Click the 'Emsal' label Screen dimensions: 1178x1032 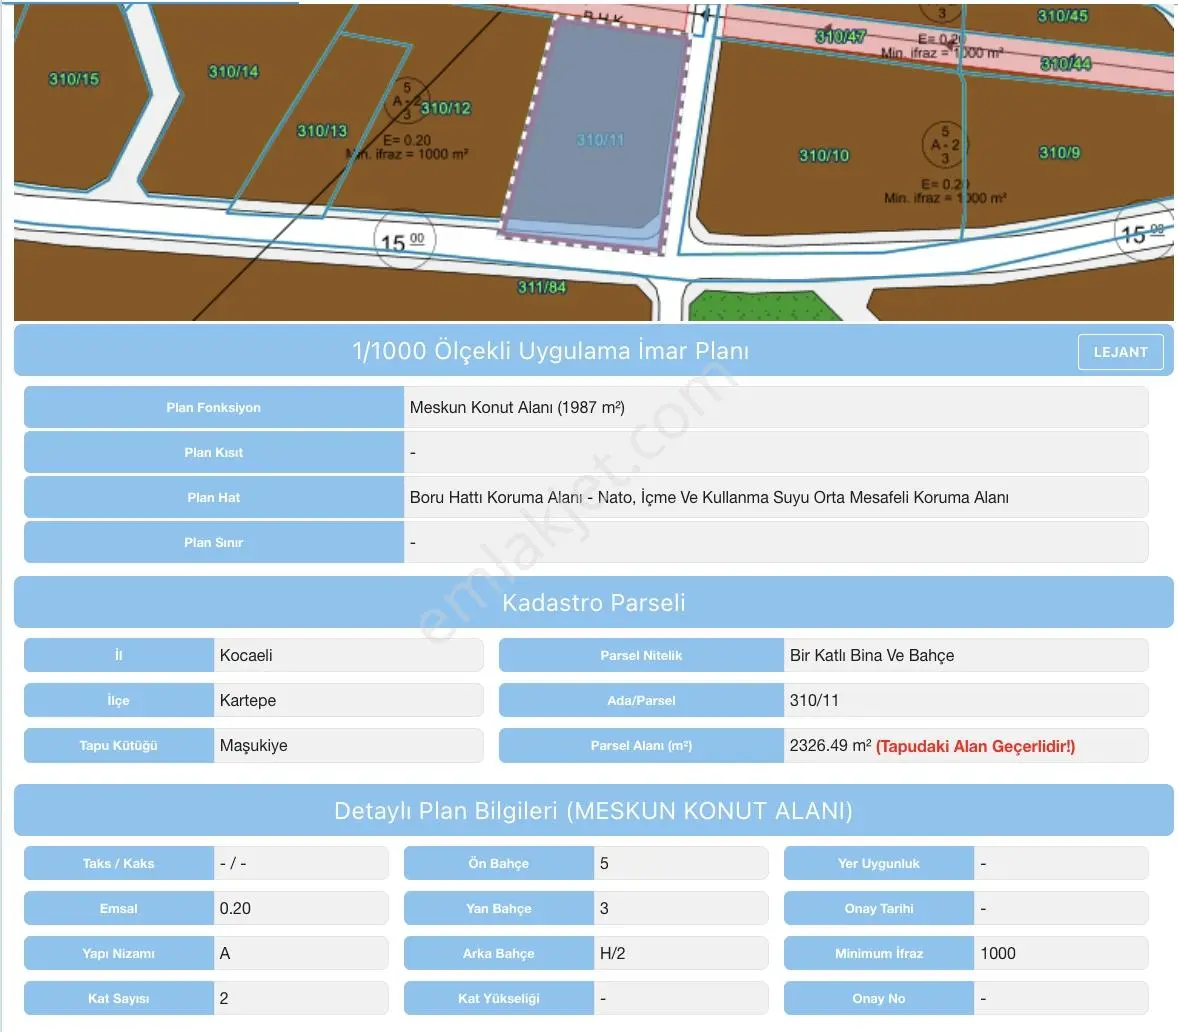(119, 908)
